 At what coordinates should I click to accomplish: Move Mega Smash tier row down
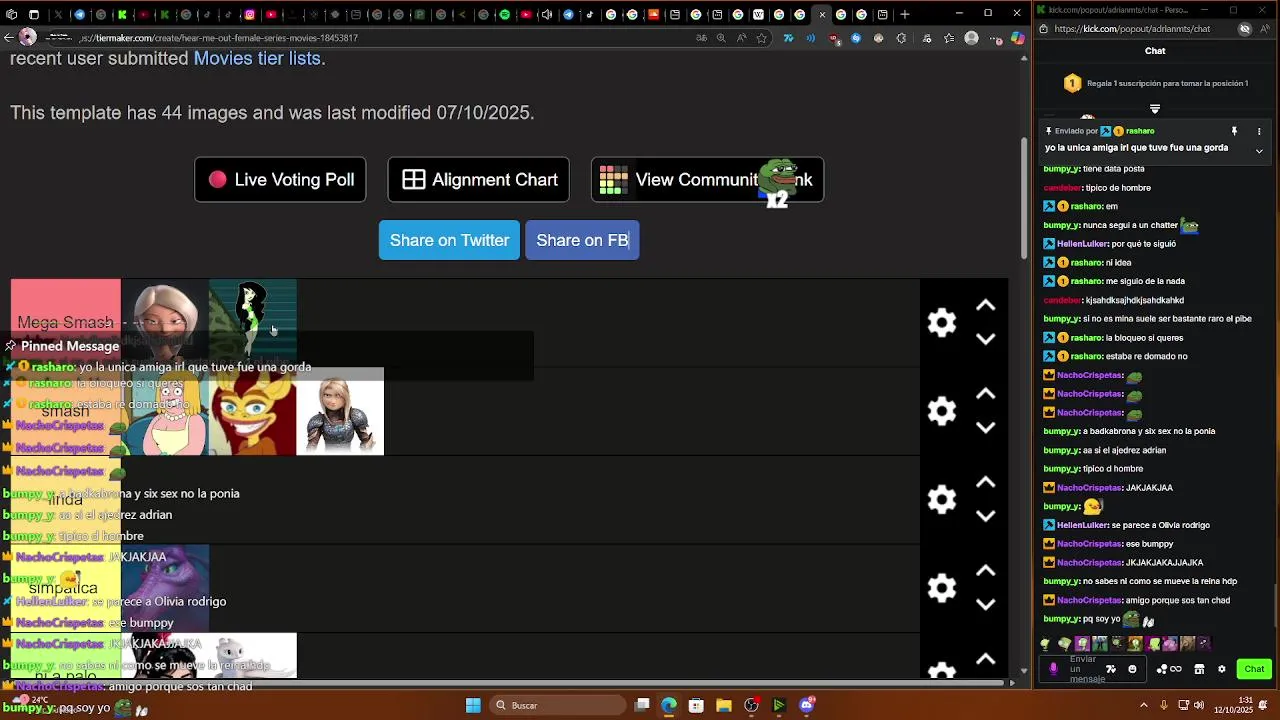[985, 339]
